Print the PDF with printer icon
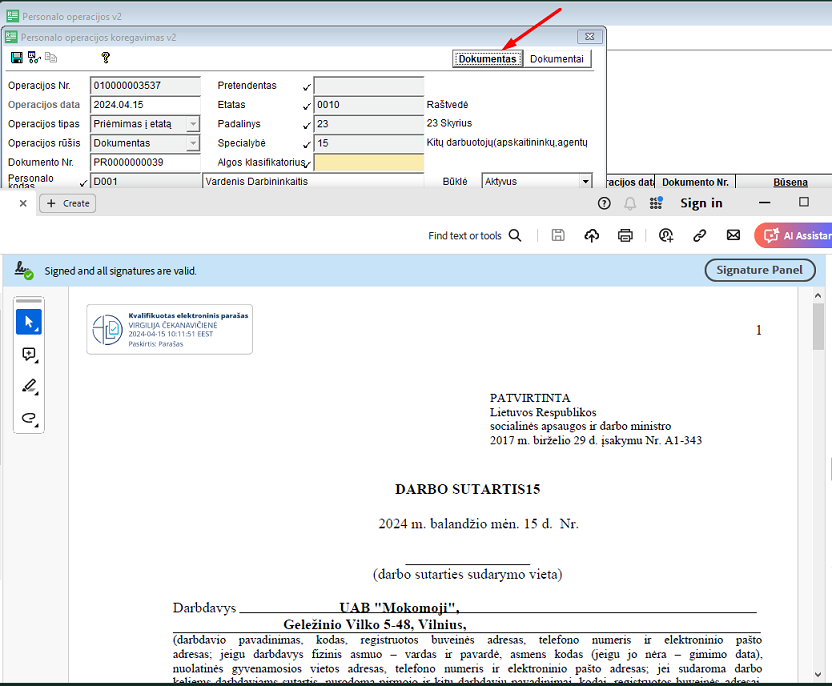Screen dimensions: 832x686 pos(625,236)
